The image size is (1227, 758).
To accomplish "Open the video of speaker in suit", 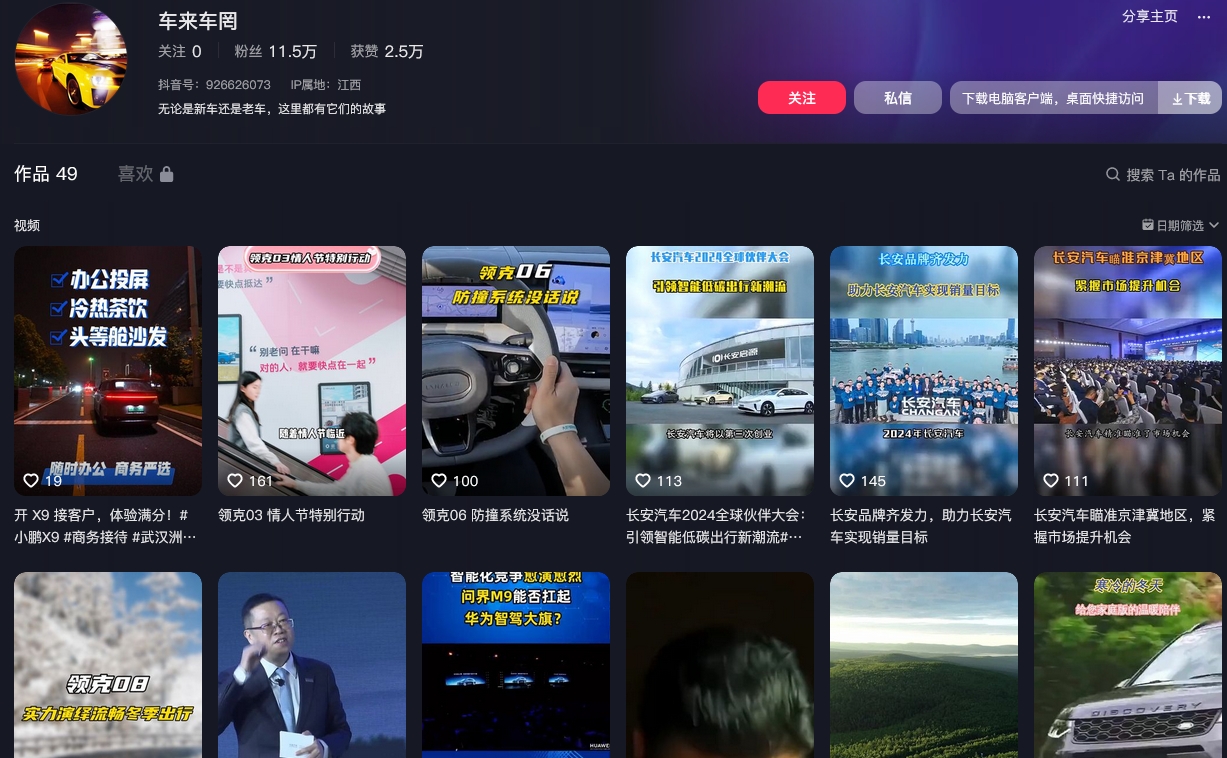I will coord(312,665).
